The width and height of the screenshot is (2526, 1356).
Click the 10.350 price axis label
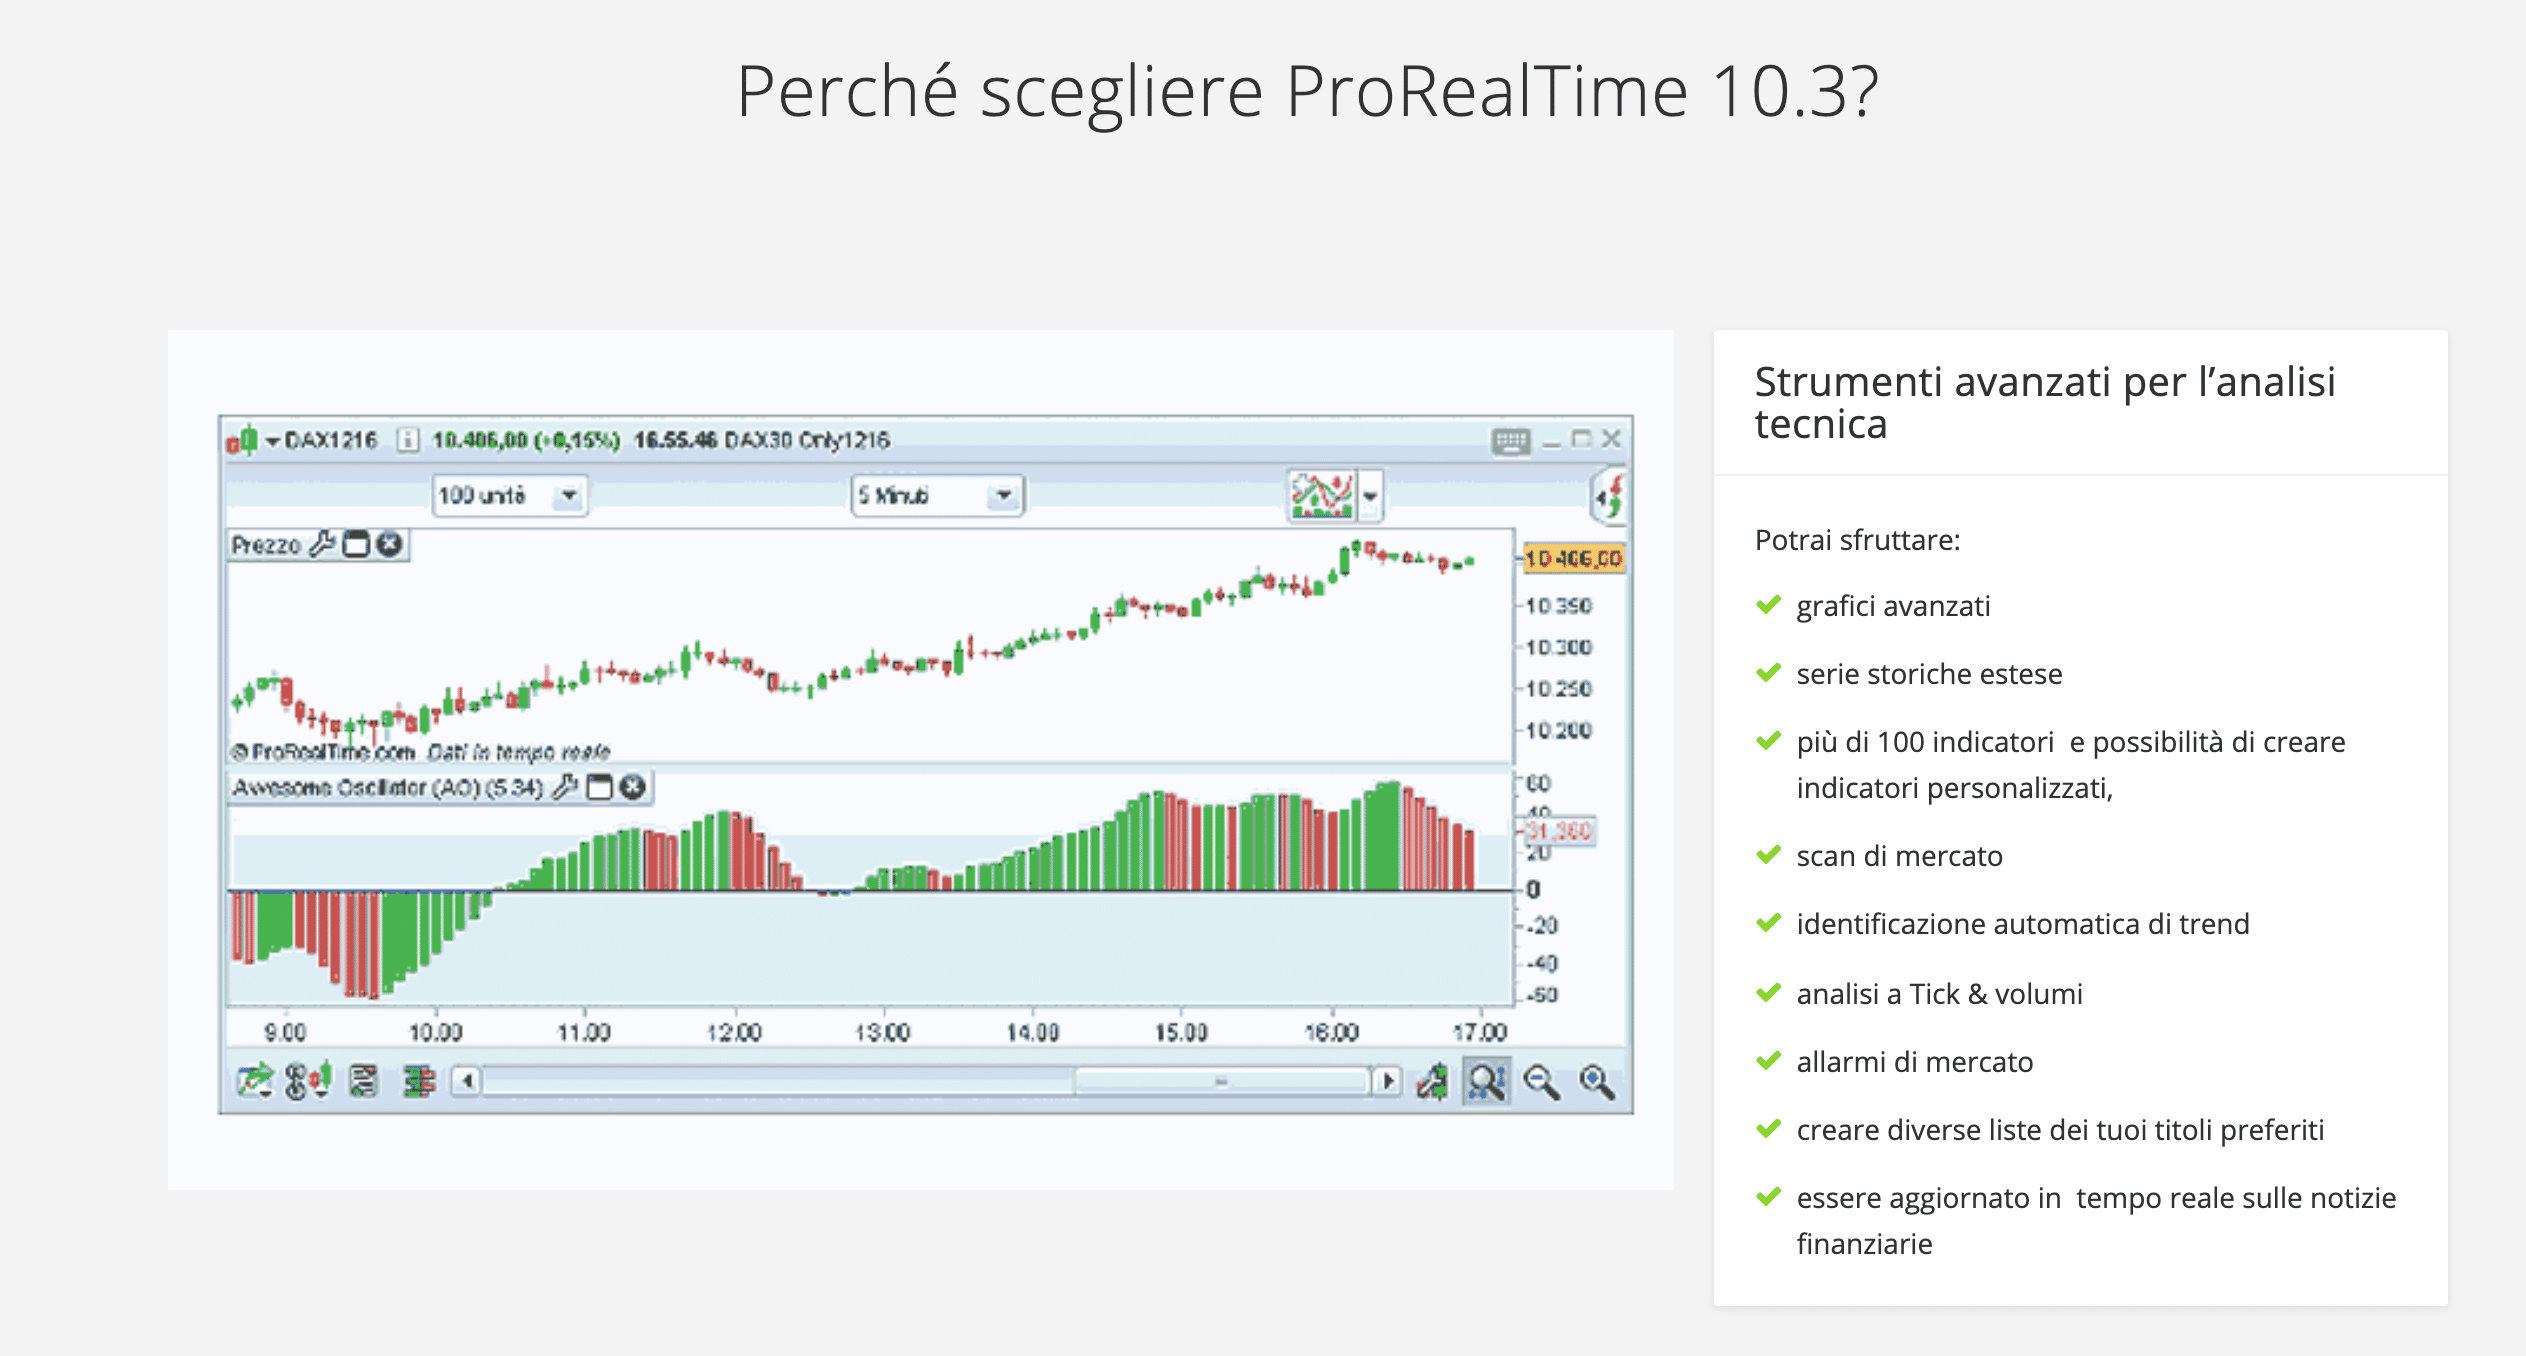[x=1558, y=606]
